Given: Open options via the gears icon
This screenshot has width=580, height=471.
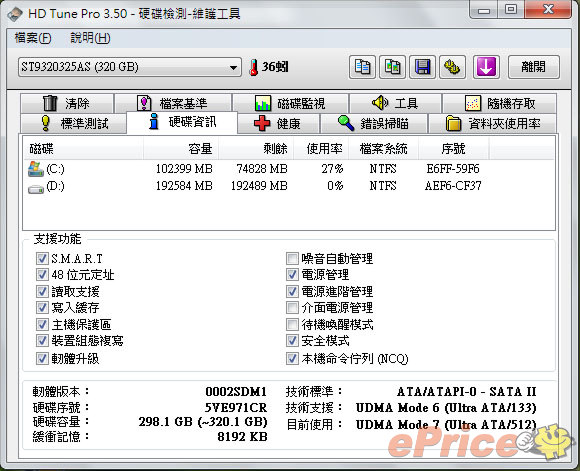Looking at the screenshot, I should (452, 67).
